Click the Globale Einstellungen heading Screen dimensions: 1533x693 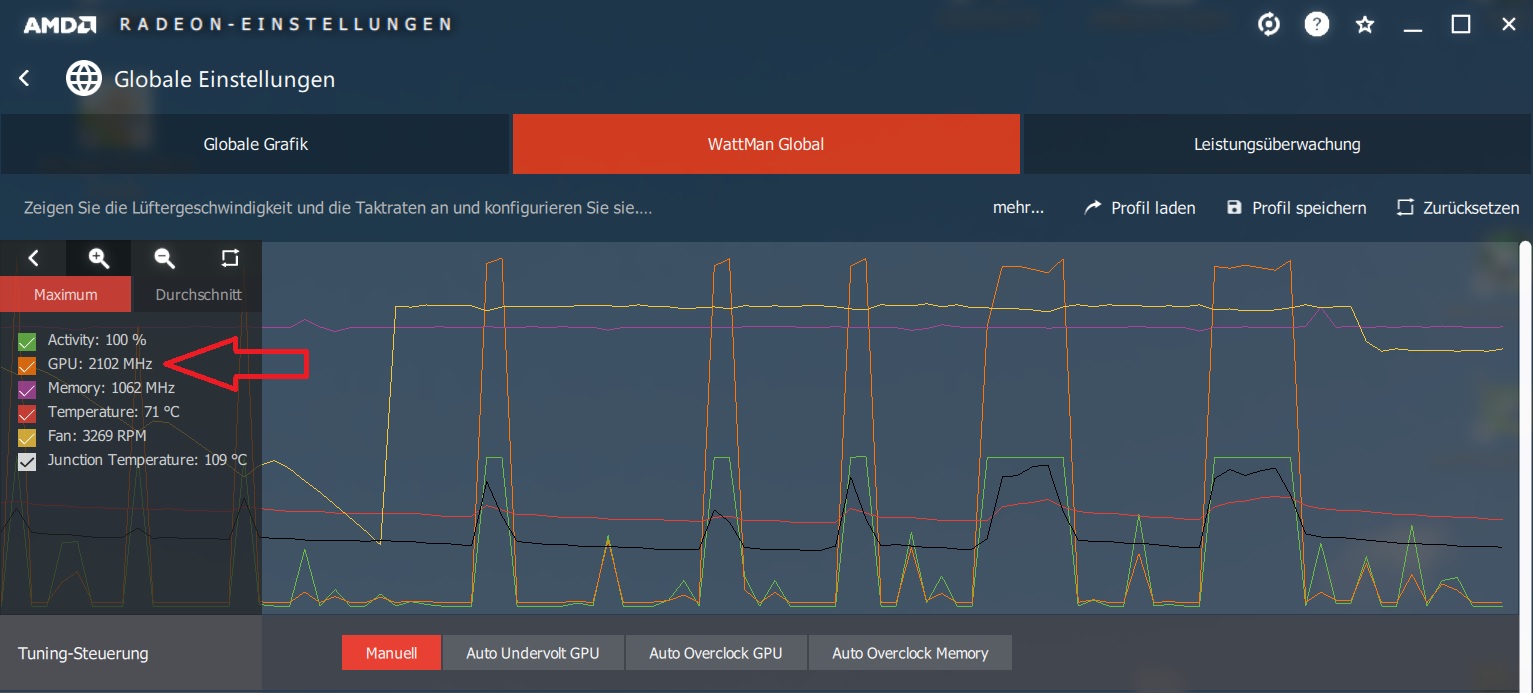pyautogui.click(x=225, y=79)
